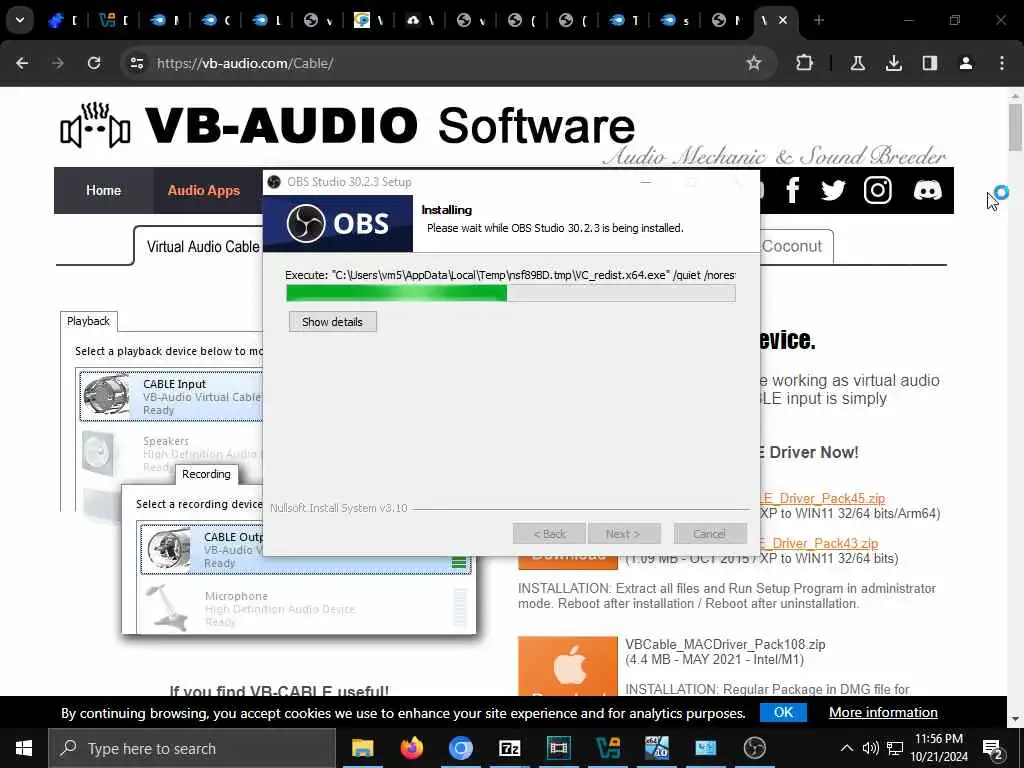Click the browser forward arrow
Screen dimensions: 1024x768
58,63
